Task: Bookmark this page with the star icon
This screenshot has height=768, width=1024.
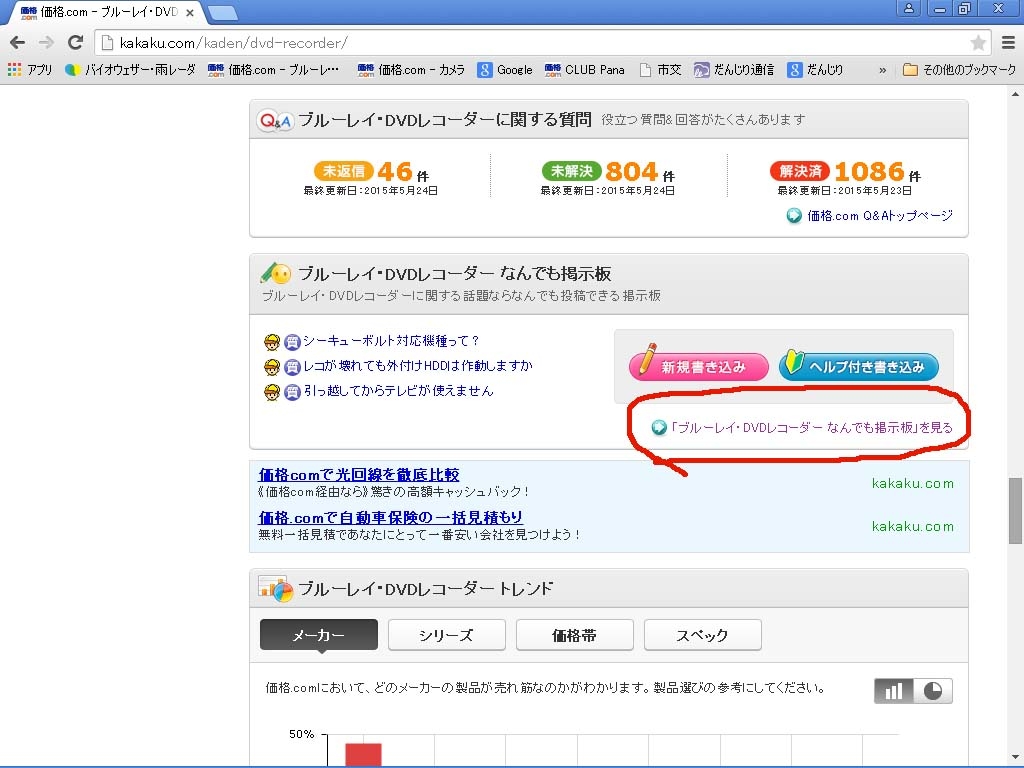Action: (978, 43)
